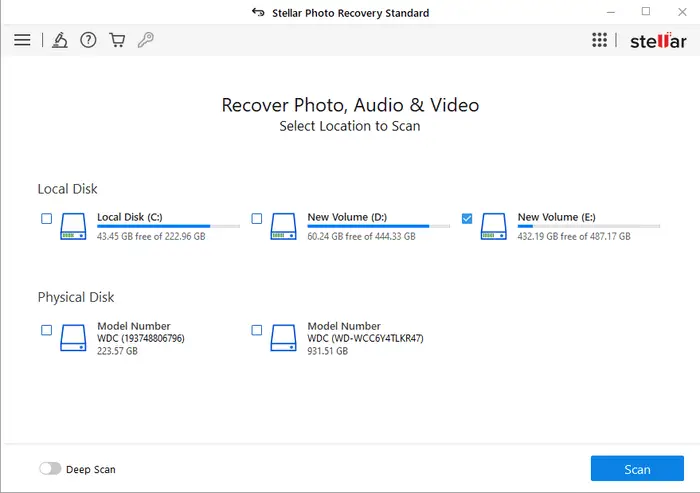Click the "Local Disk (C:)" label
The height and width of the screenshot is (493, 700).
[x=130, y=217]
